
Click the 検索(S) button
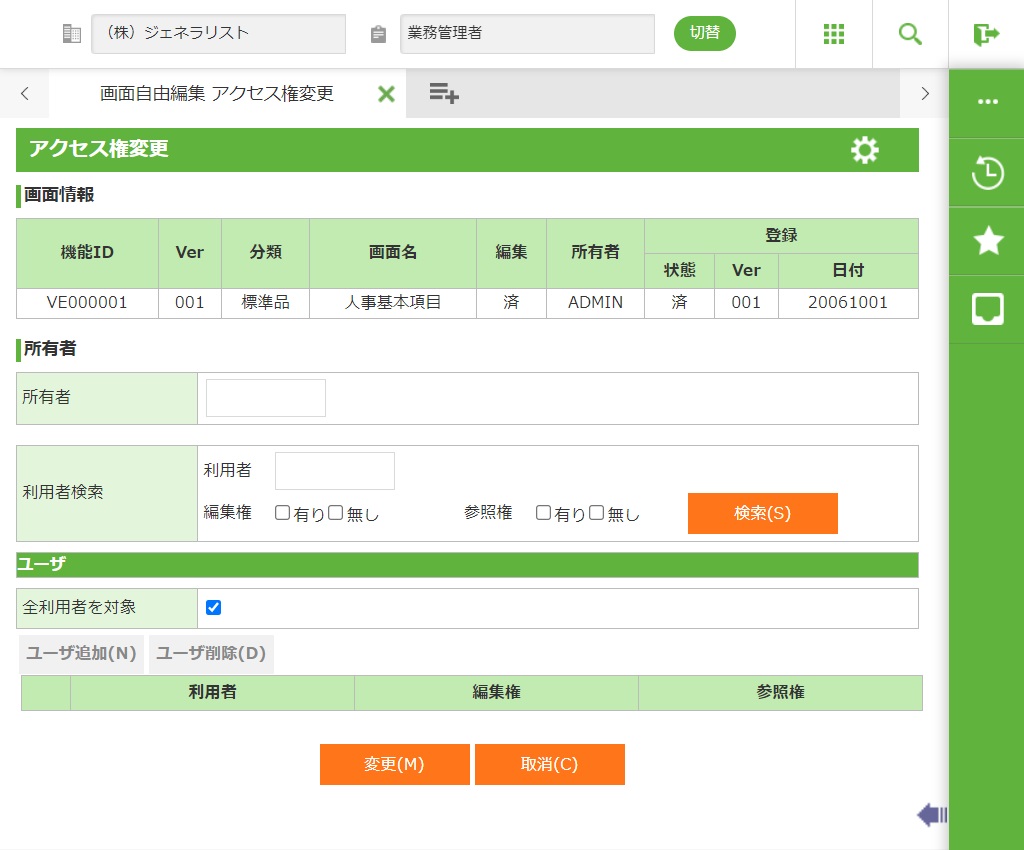coord(762,513)
